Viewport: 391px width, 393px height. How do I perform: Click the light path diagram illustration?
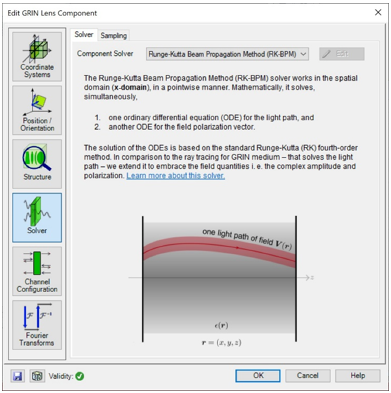pos(220,280)
